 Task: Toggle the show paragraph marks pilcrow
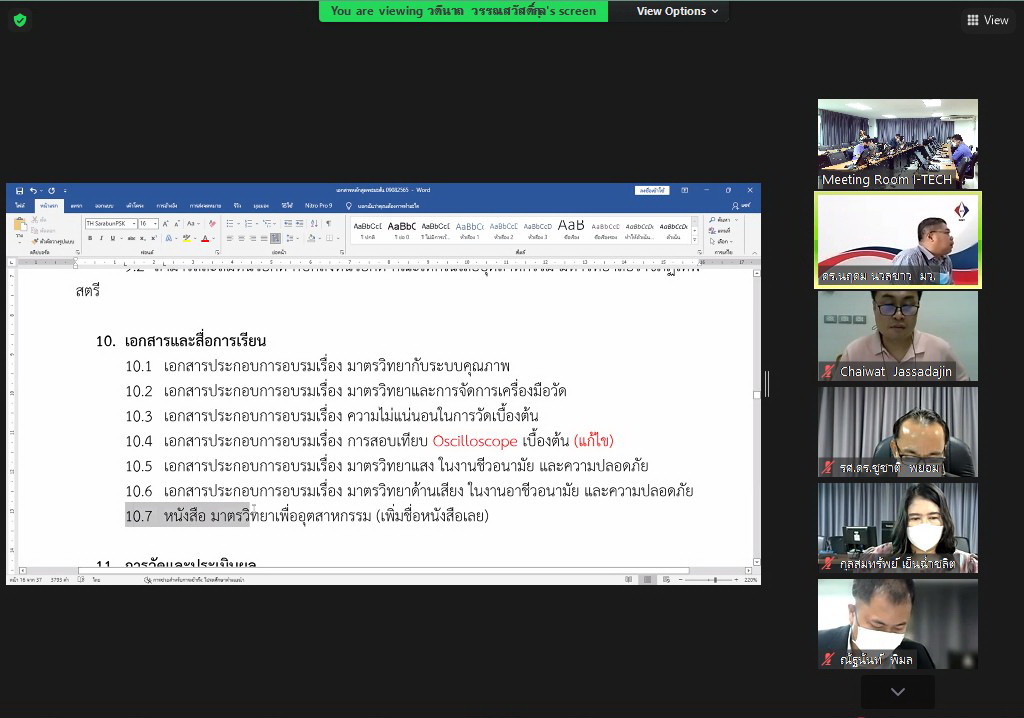click(x=328, y=223)
